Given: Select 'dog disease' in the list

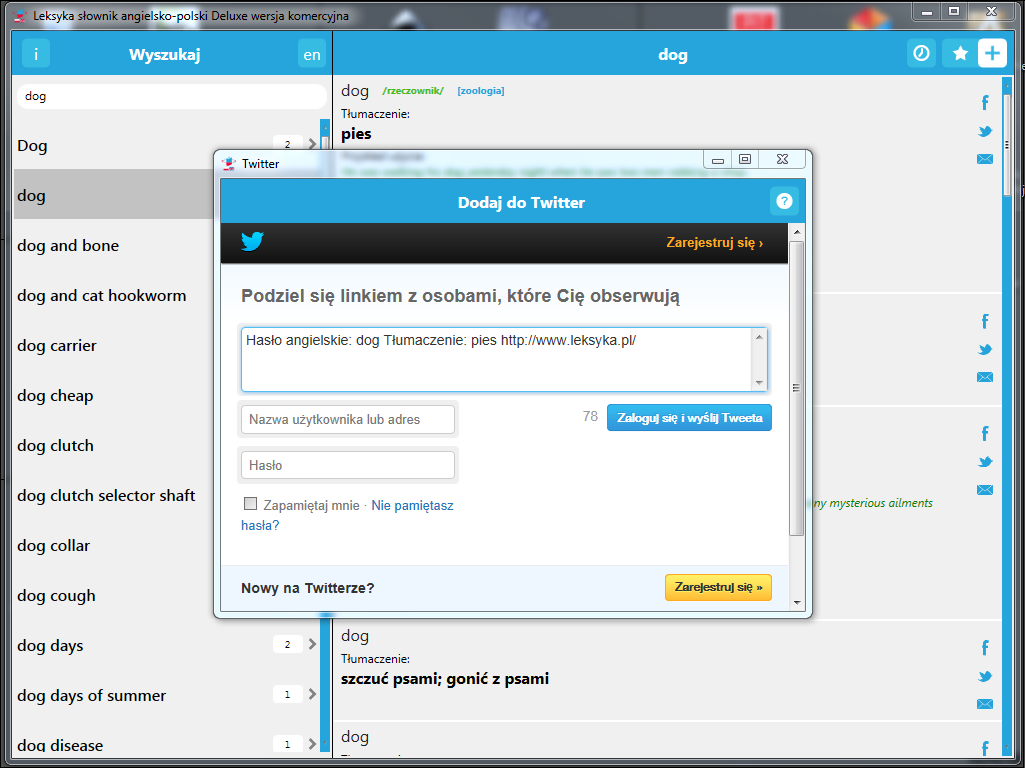Looking at the screenshot, I should click(60, 745).
